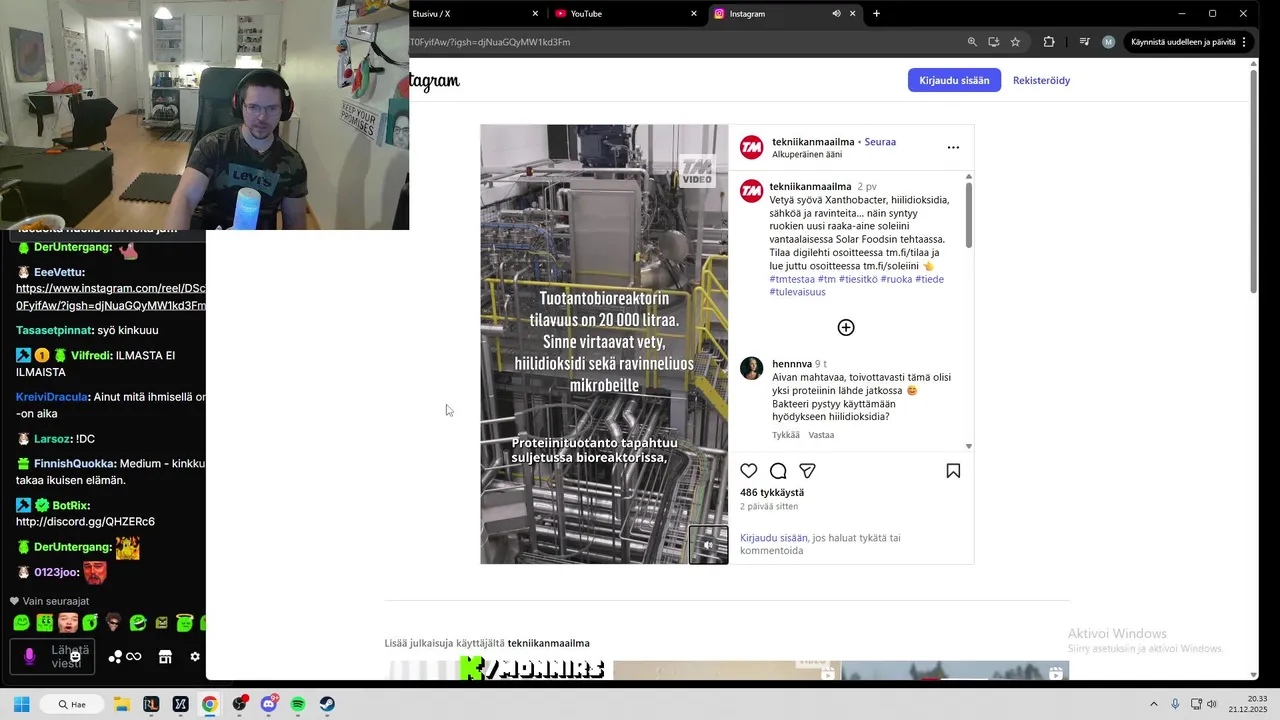The image size is (1280, 720).
Task: Open the emote picker smiley in chat input
Action: tap(75, 657)
